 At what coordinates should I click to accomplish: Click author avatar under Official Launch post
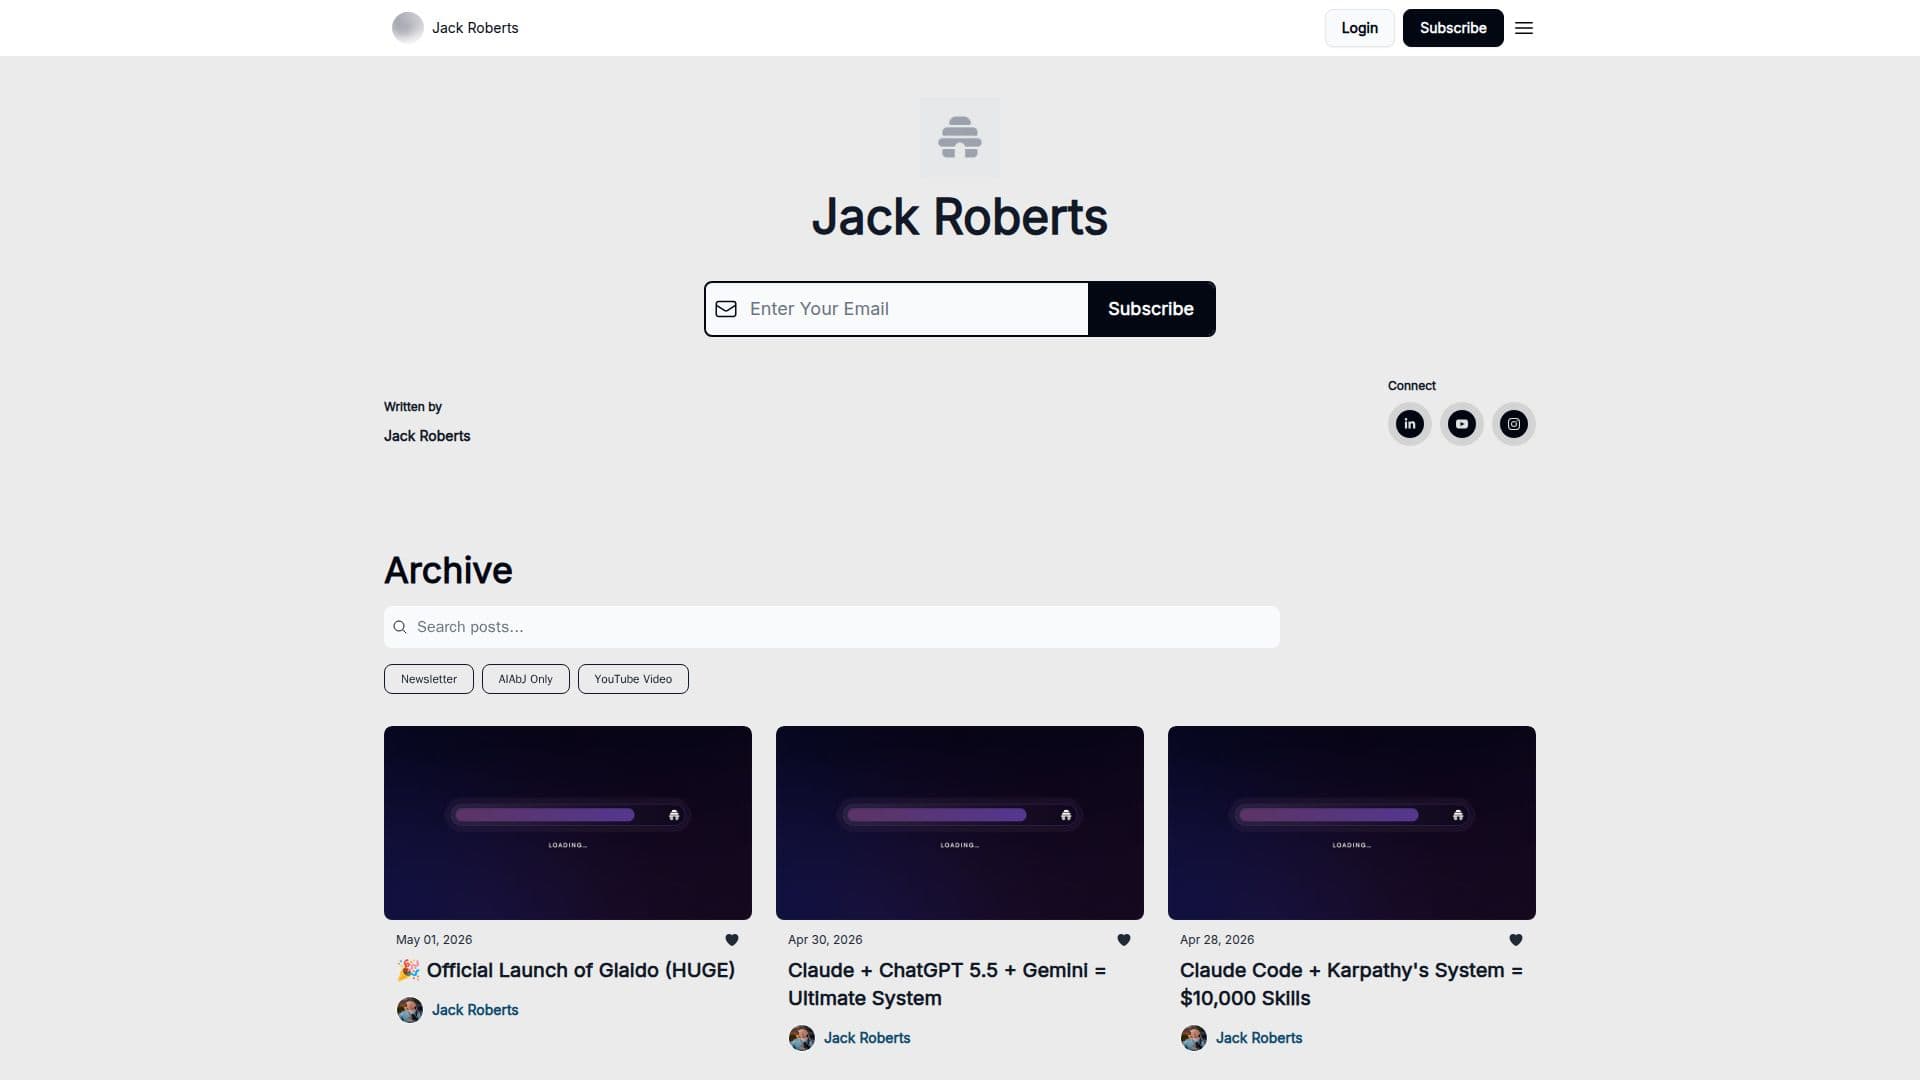410,1010
